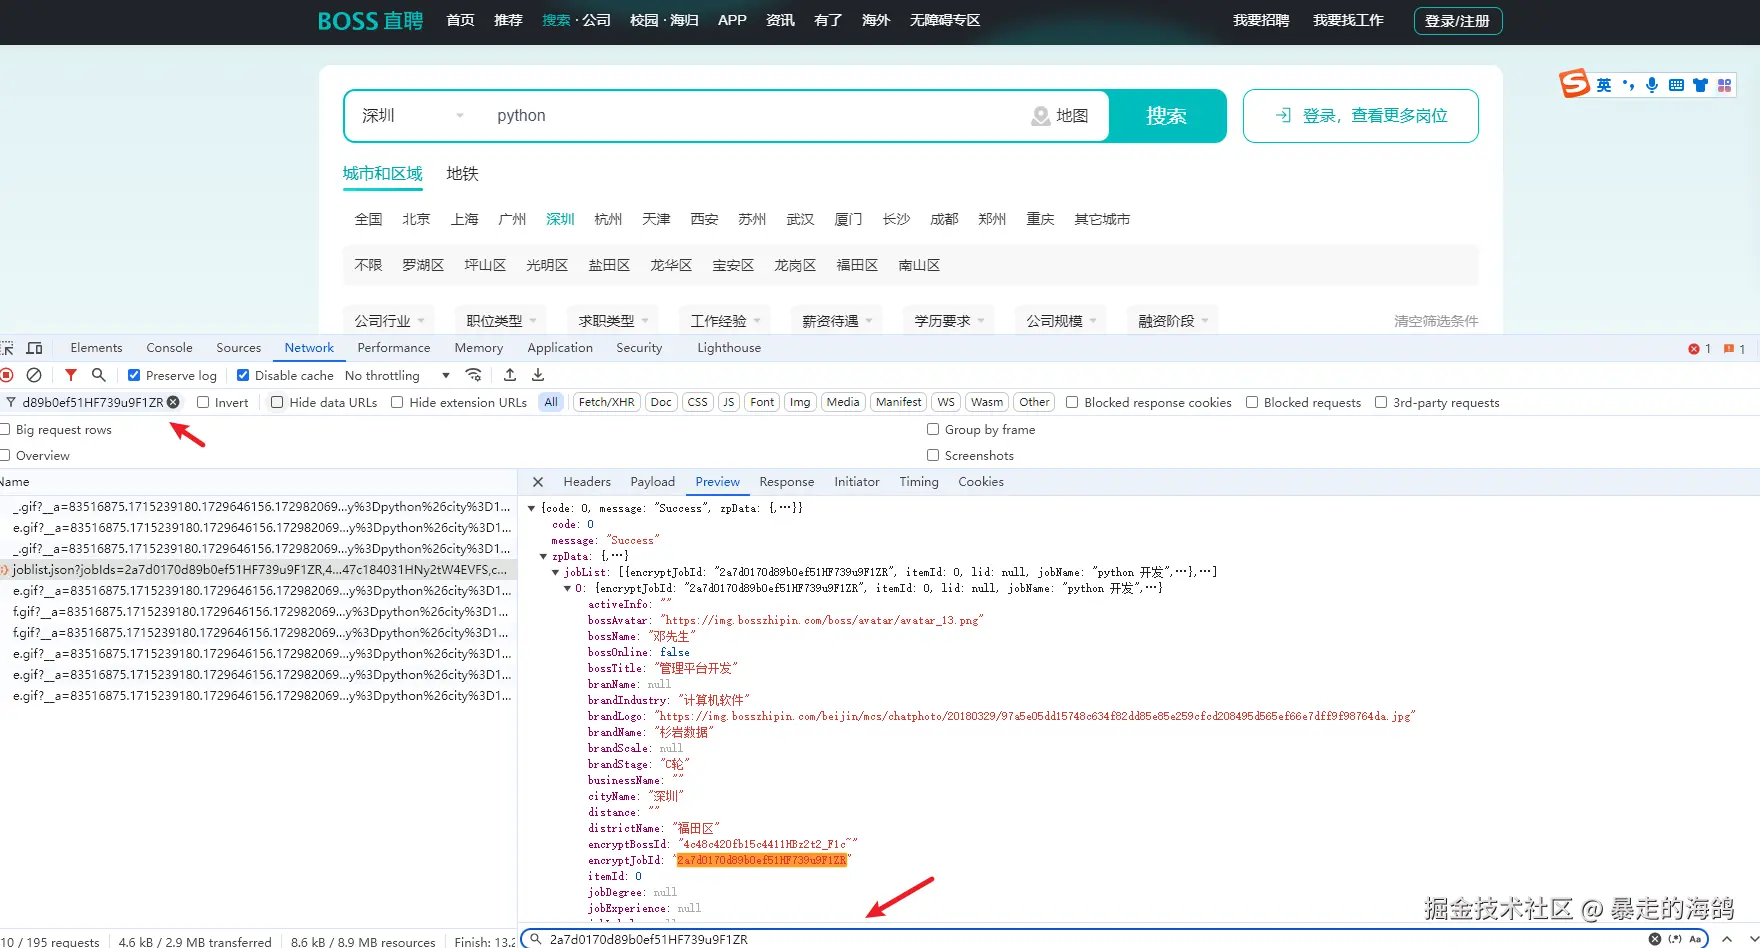Viewport: 1760px width, 948px height.
Task: Enable Group by frame
Action: (933, 429)
